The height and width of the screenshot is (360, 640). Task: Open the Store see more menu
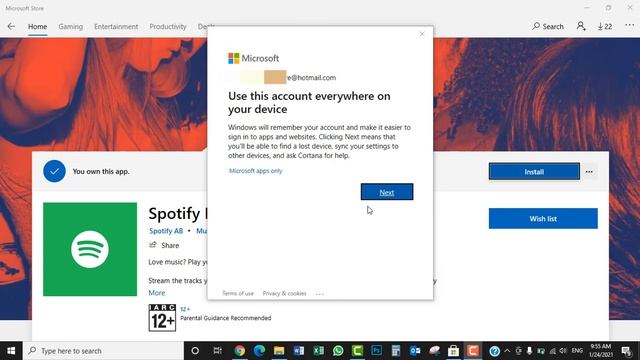629,25
